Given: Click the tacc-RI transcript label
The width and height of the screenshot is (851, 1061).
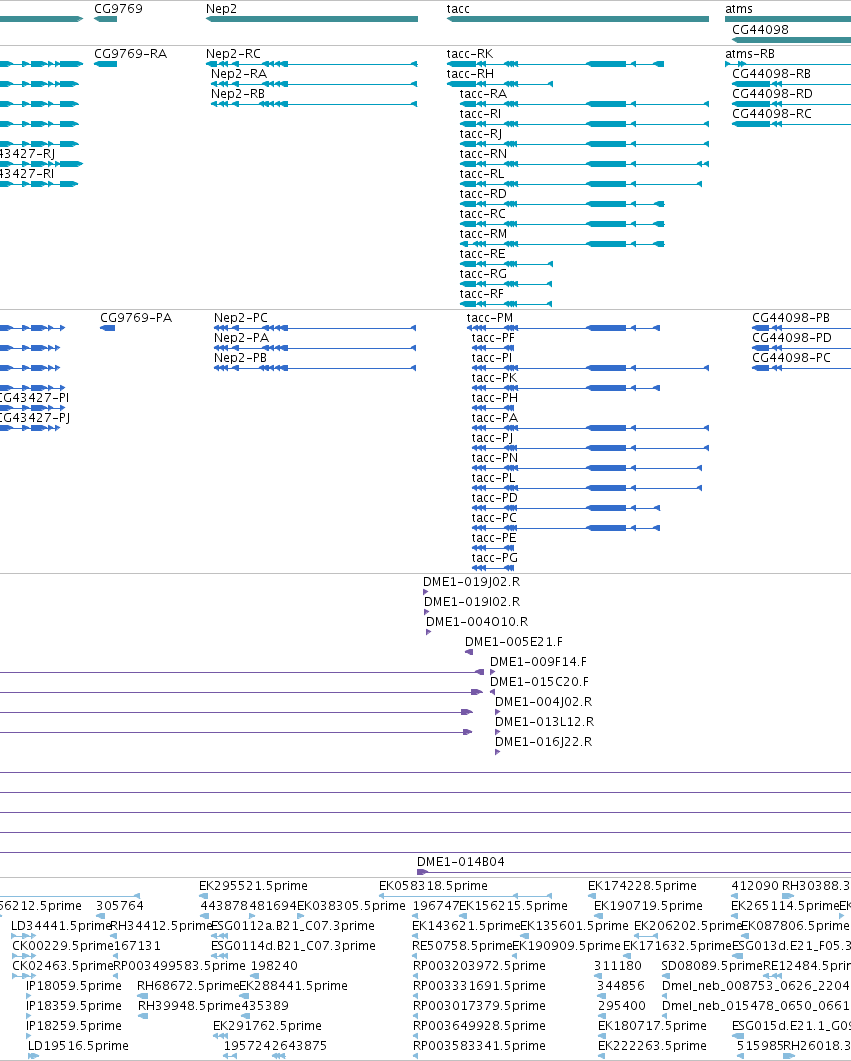Looking at the screenshot, I should [480, 114].
